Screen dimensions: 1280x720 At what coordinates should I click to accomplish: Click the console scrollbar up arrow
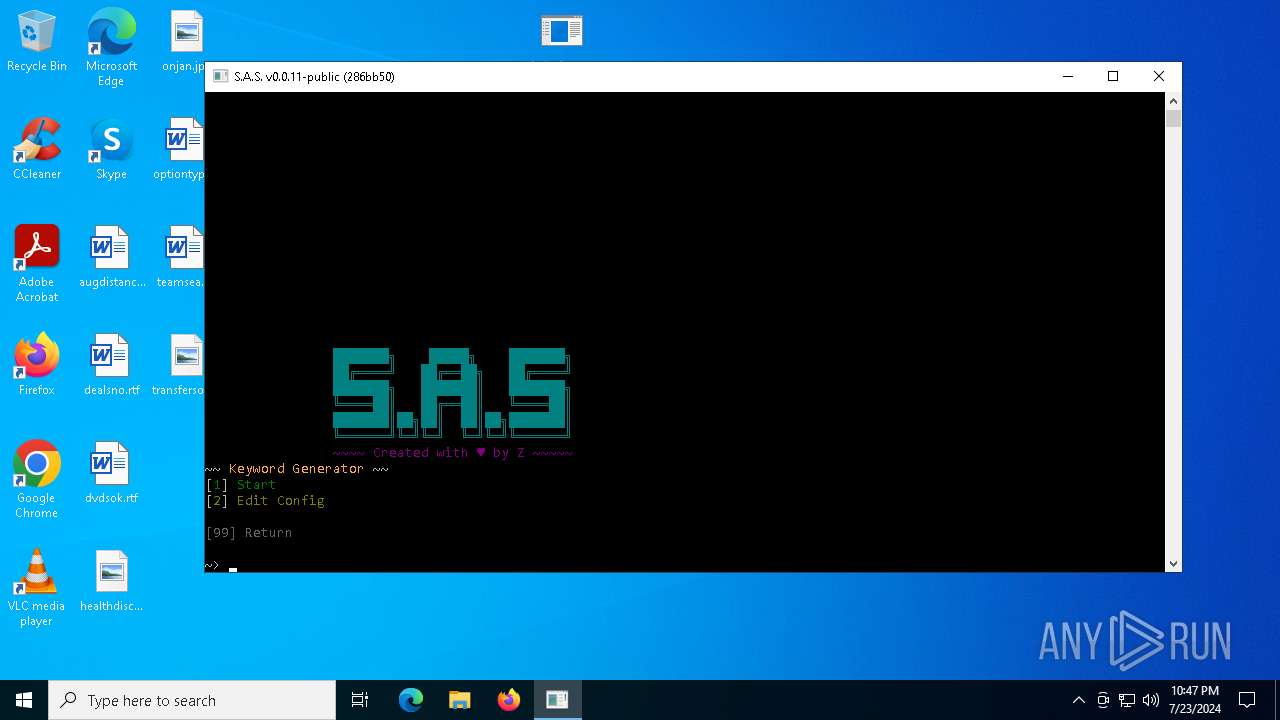pos(1173,101)
